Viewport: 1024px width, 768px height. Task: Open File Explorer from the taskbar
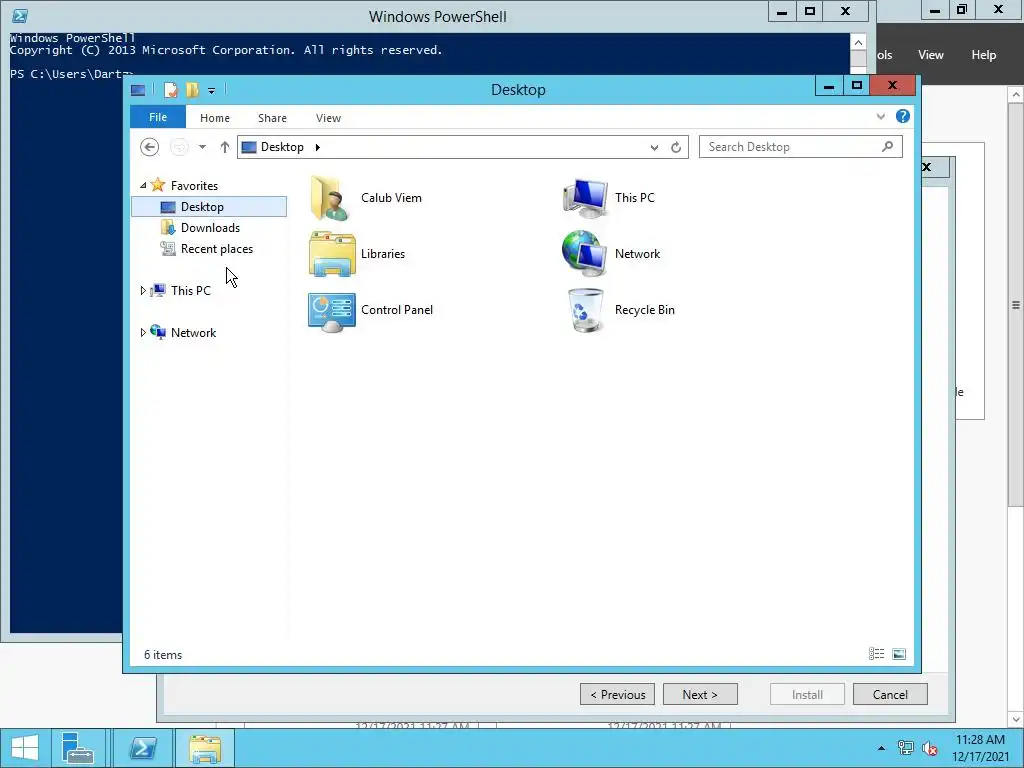click(x=204, y=748)
